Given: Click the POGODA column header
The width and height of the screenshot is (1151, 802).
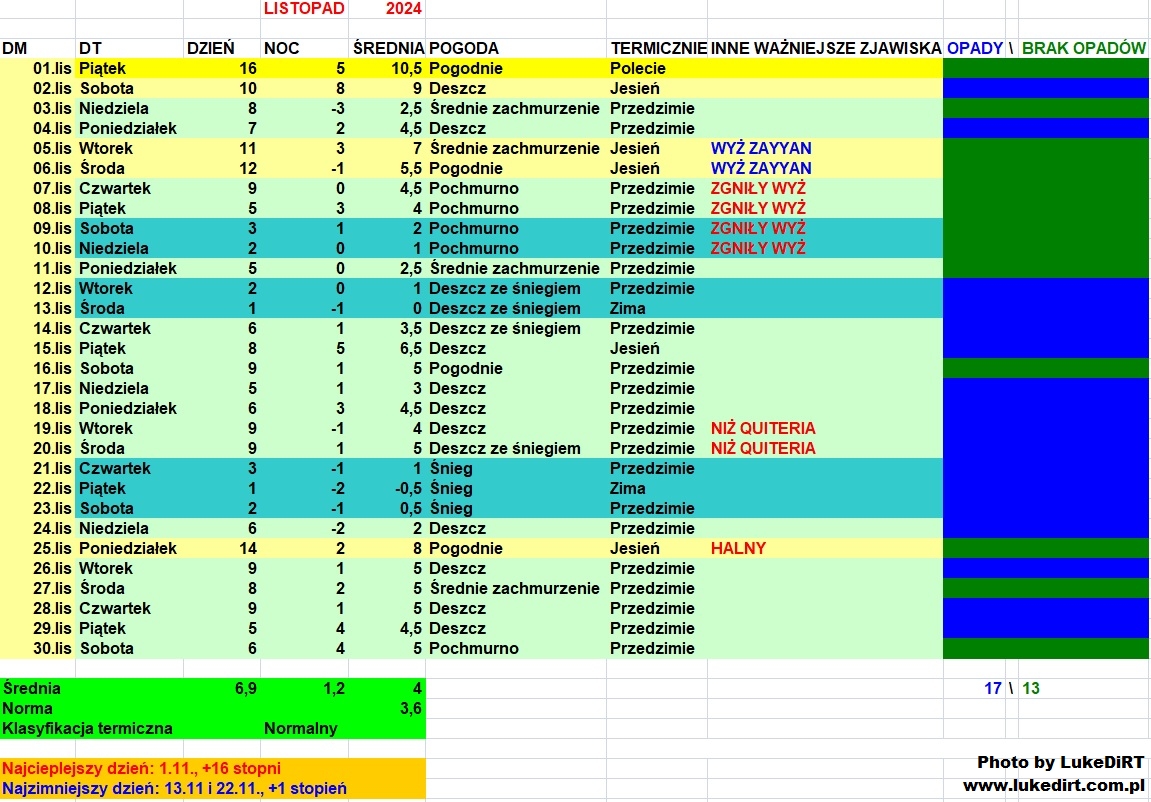Looking at the screenshot, I should click(464, 48).
